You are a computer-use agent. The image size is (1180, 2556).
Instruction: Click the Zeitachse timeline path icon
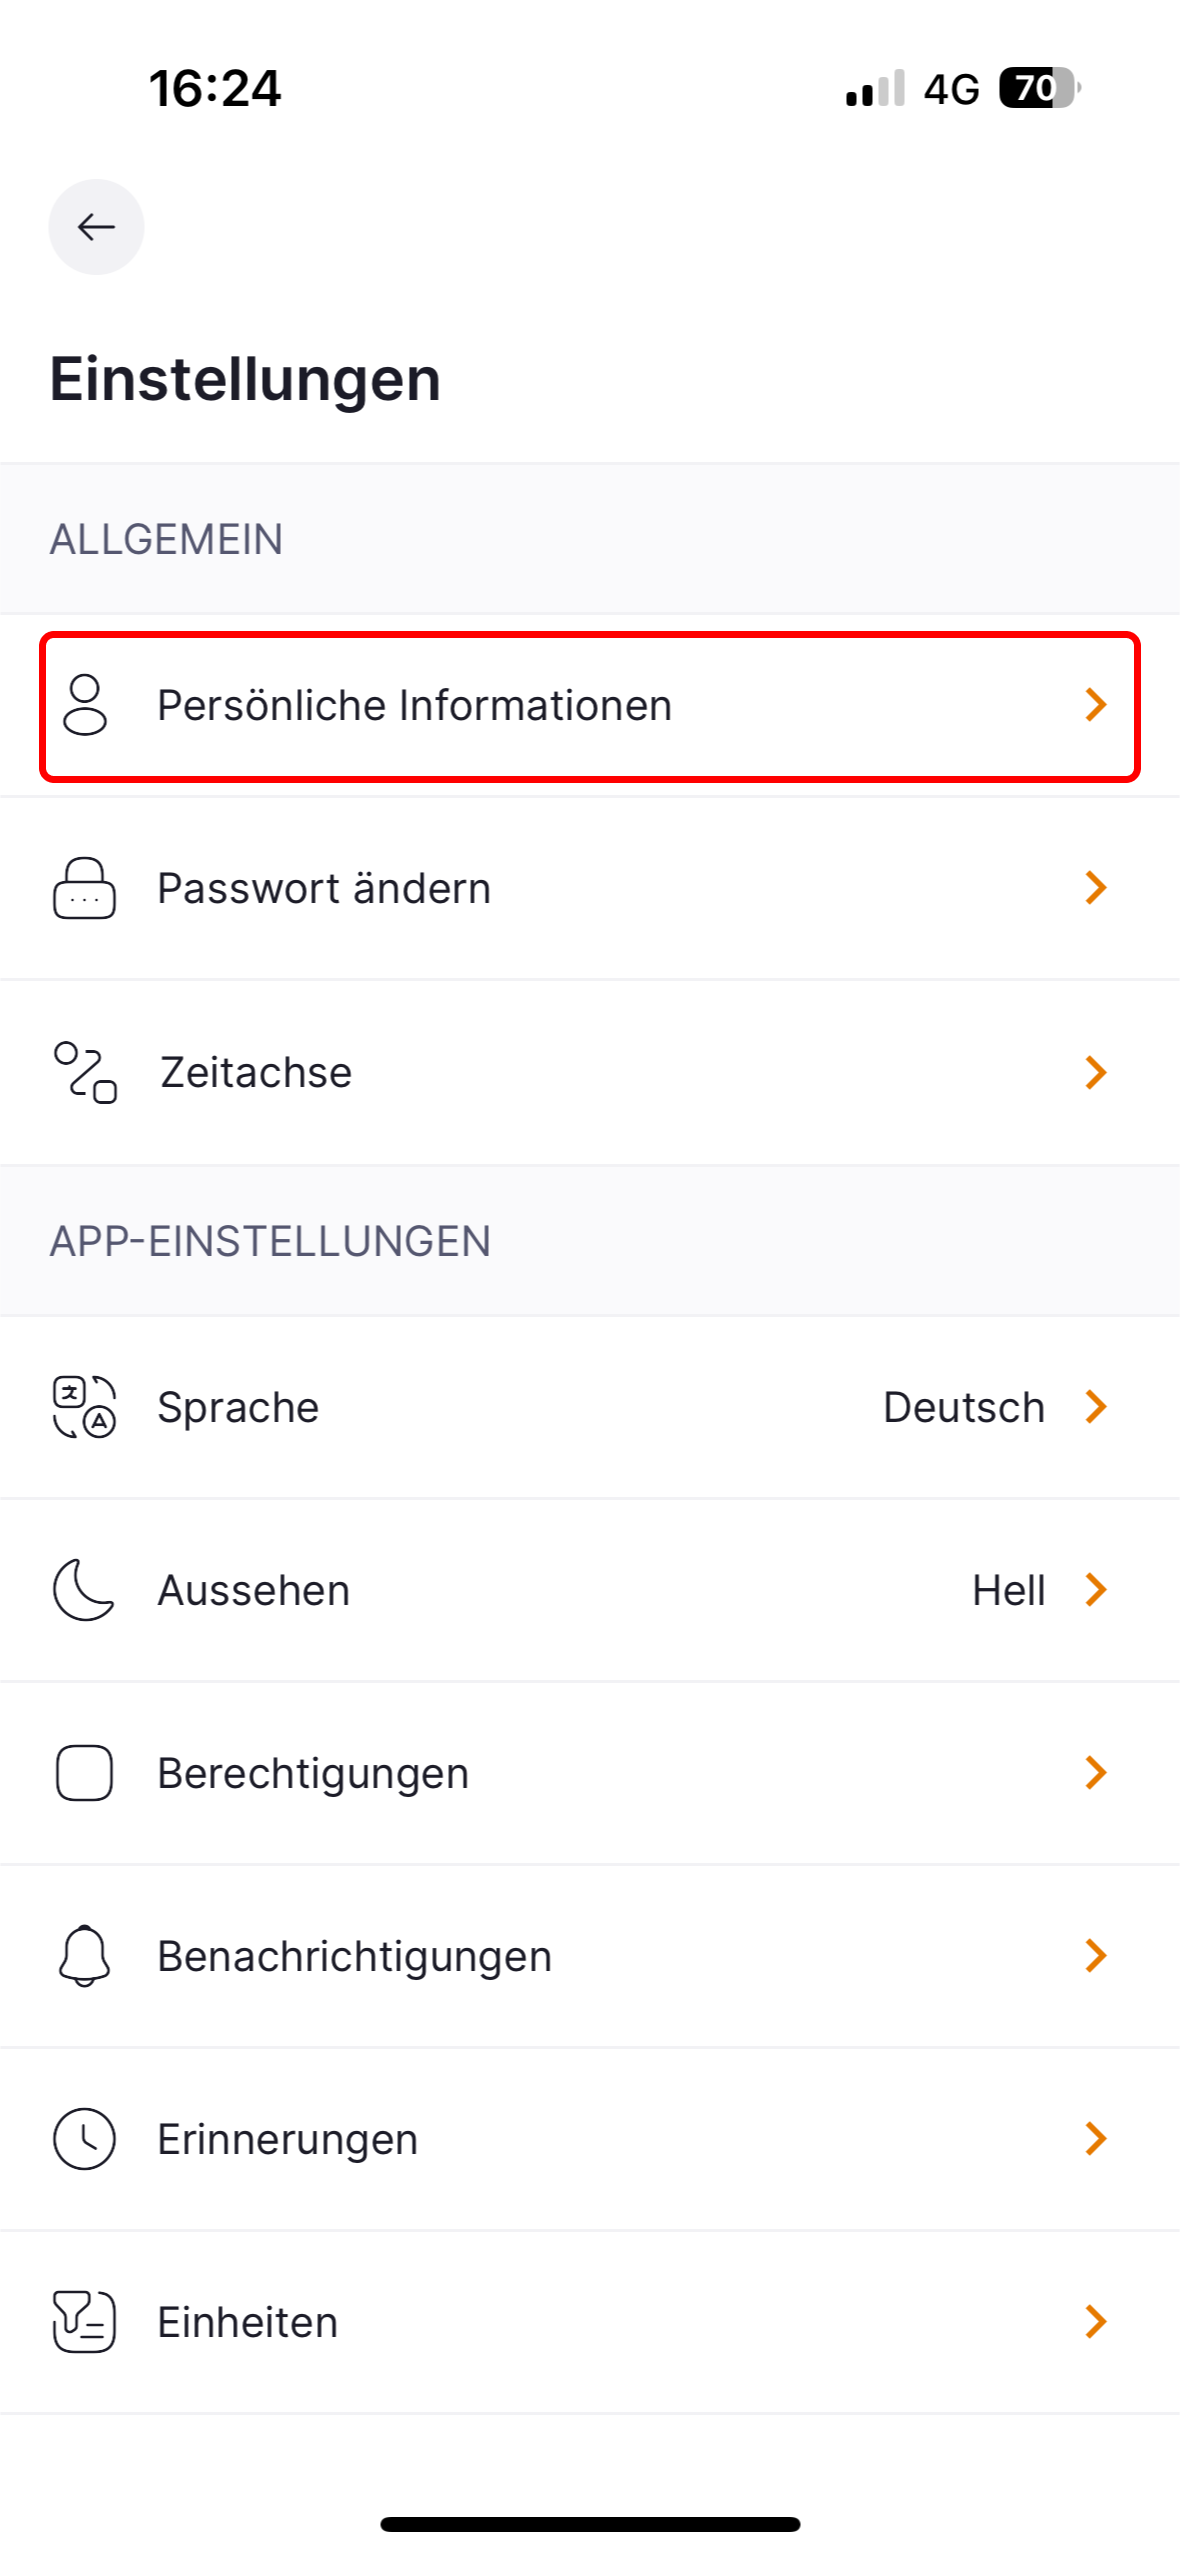[x=85, y=1072]
